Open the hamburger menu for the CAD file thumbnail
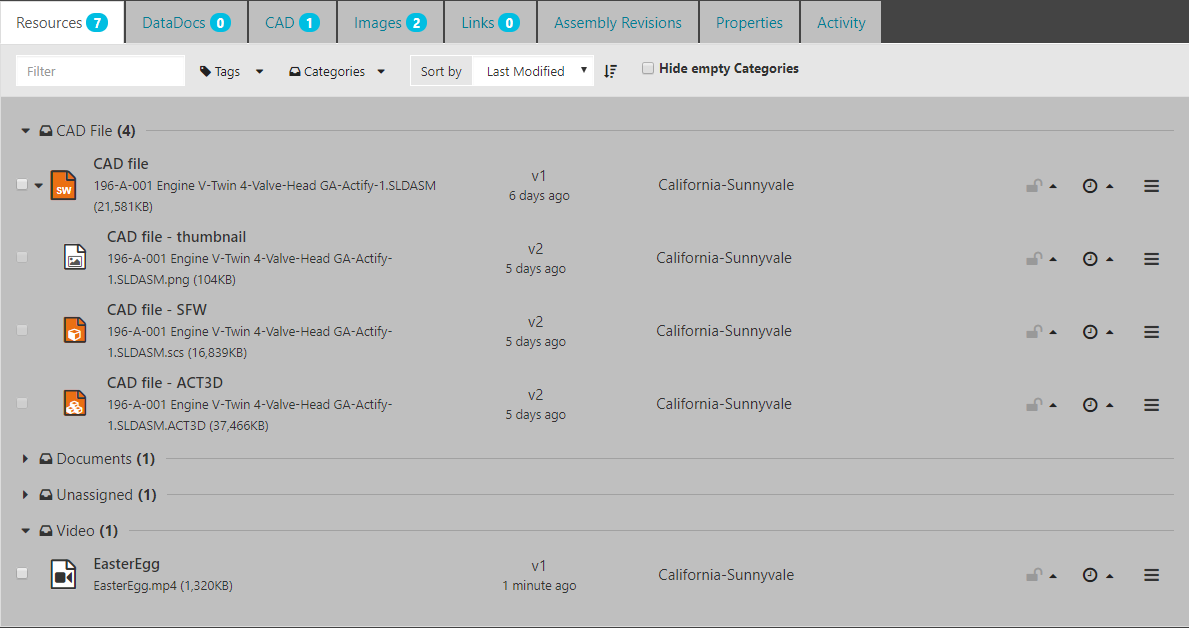 pyautogui.click(x=1151, y=259)
